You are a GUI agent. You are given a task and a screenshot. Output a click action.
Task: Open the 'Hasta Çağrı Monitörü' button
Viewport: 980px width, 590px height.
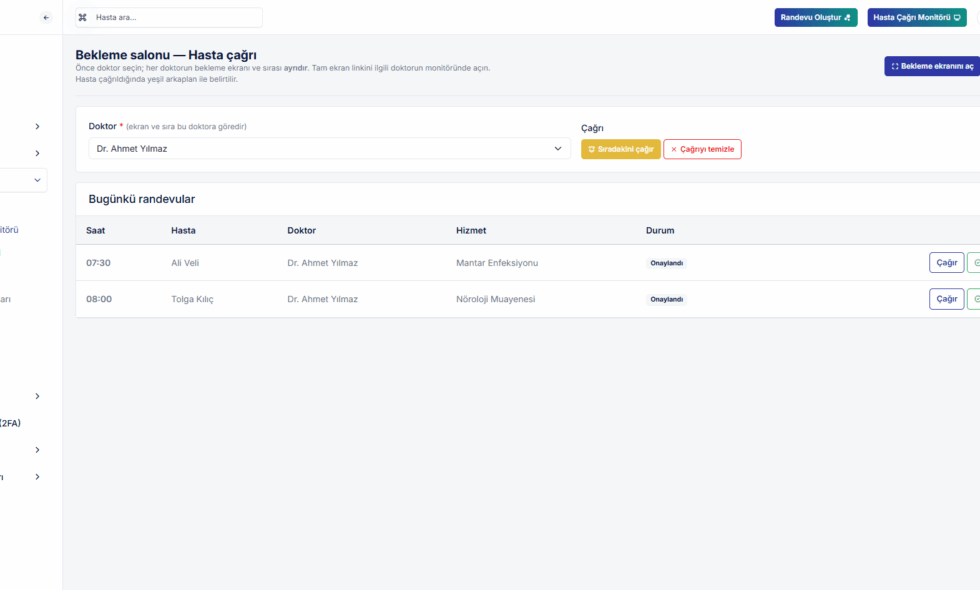(x=916, y=17)
